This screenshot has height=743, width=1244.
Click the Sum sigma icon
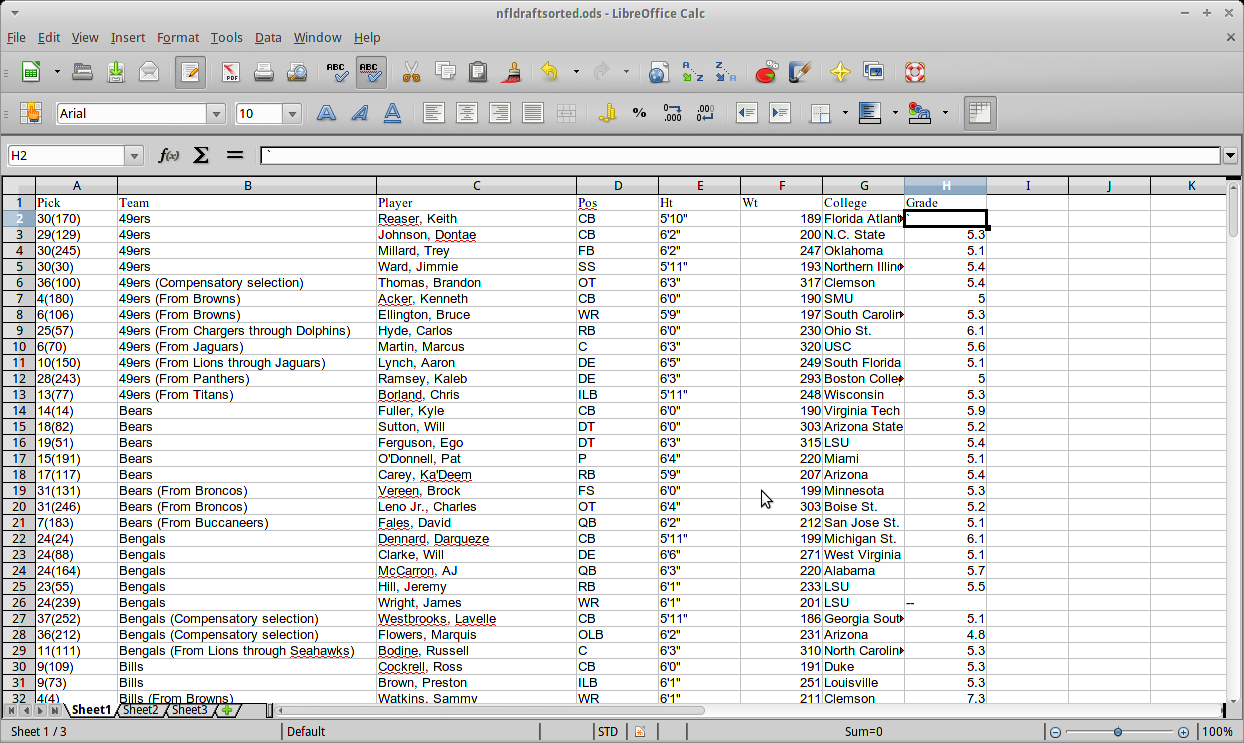(x=201, y=155)
